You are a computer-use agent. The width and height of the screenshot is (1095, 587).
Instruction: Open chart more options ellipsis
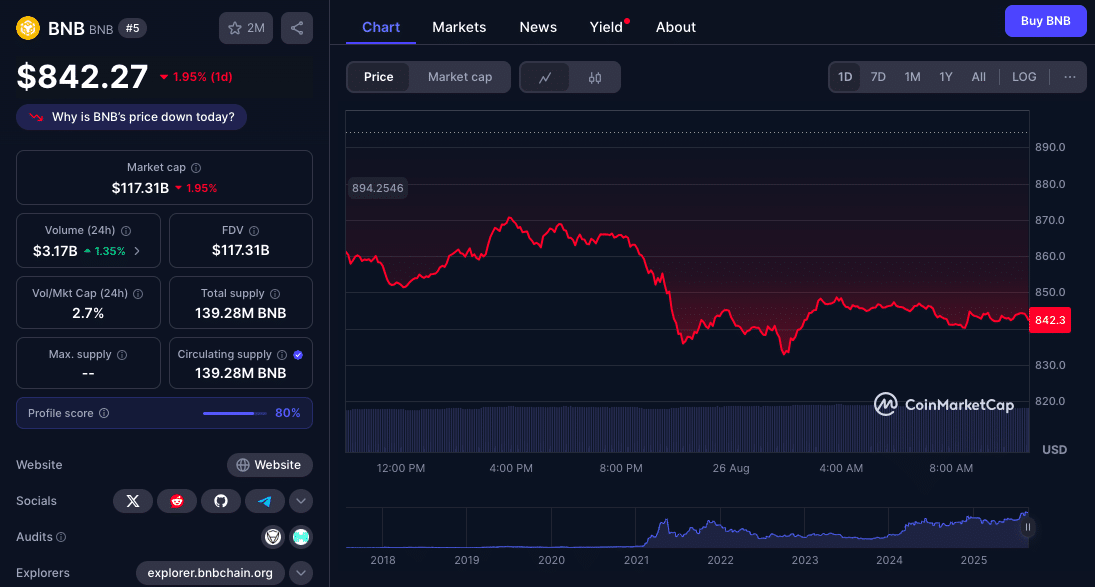click(x=1069, y=77)
